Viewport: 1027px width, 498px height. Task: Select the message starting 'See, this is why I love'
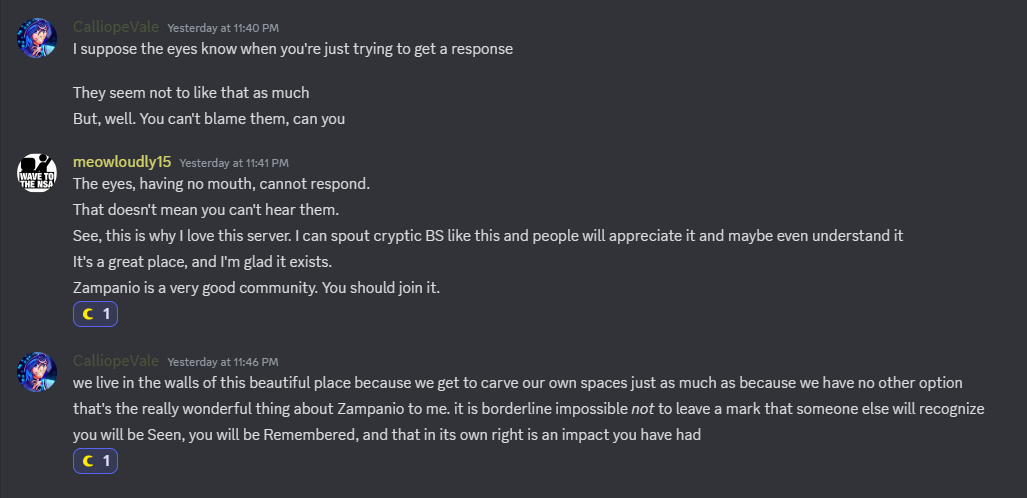(488, 236)
